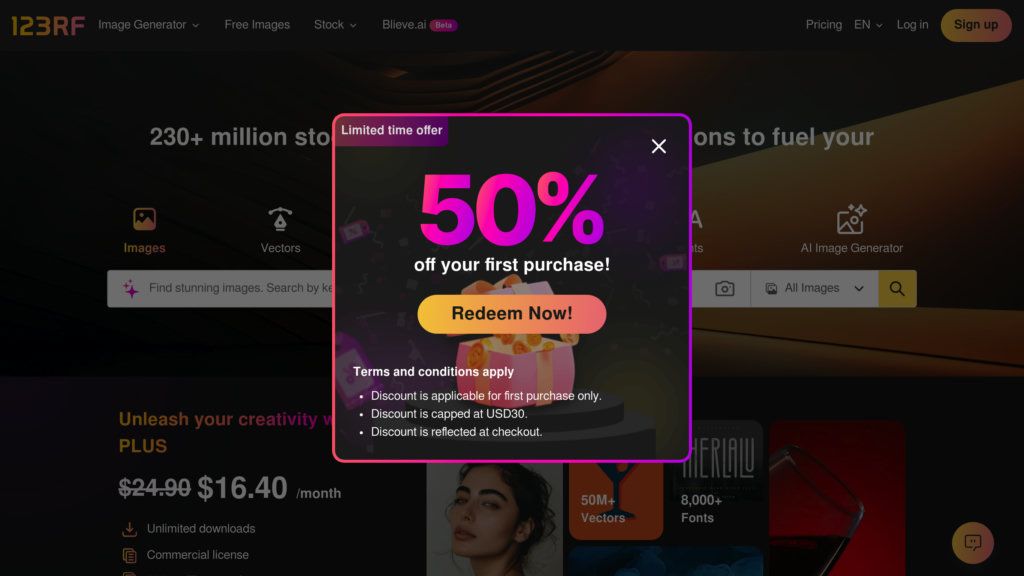
Task: Open the chat support bubble icon
Action: [x=972, y=543]
